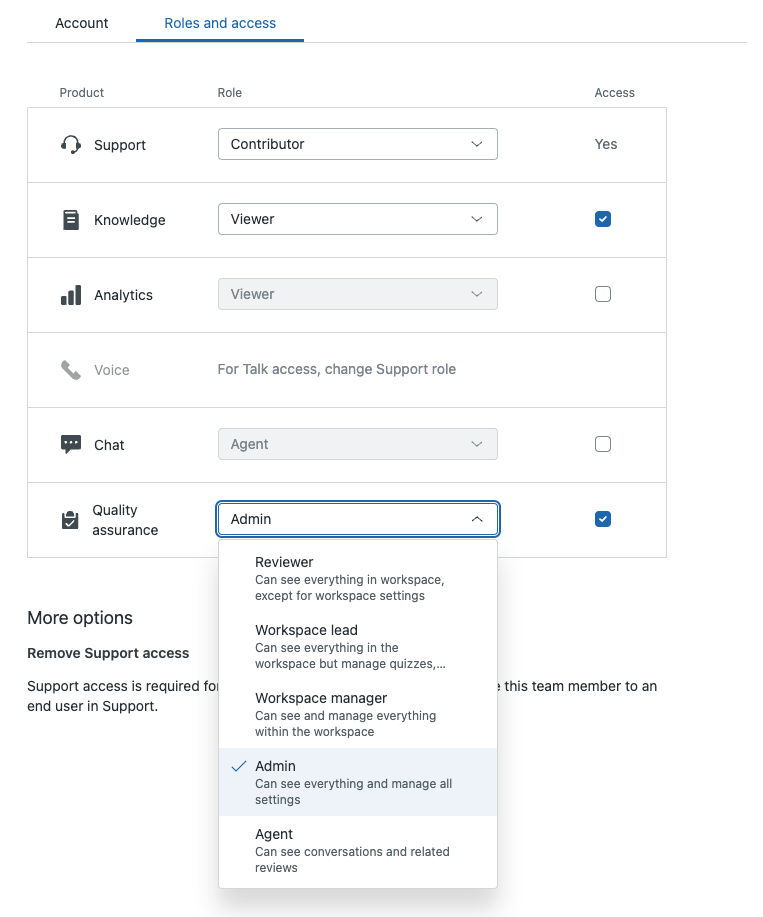Open the Support role Contributor dropdown
The height and width of the screenshot is (917, 763).
[357, 144]
